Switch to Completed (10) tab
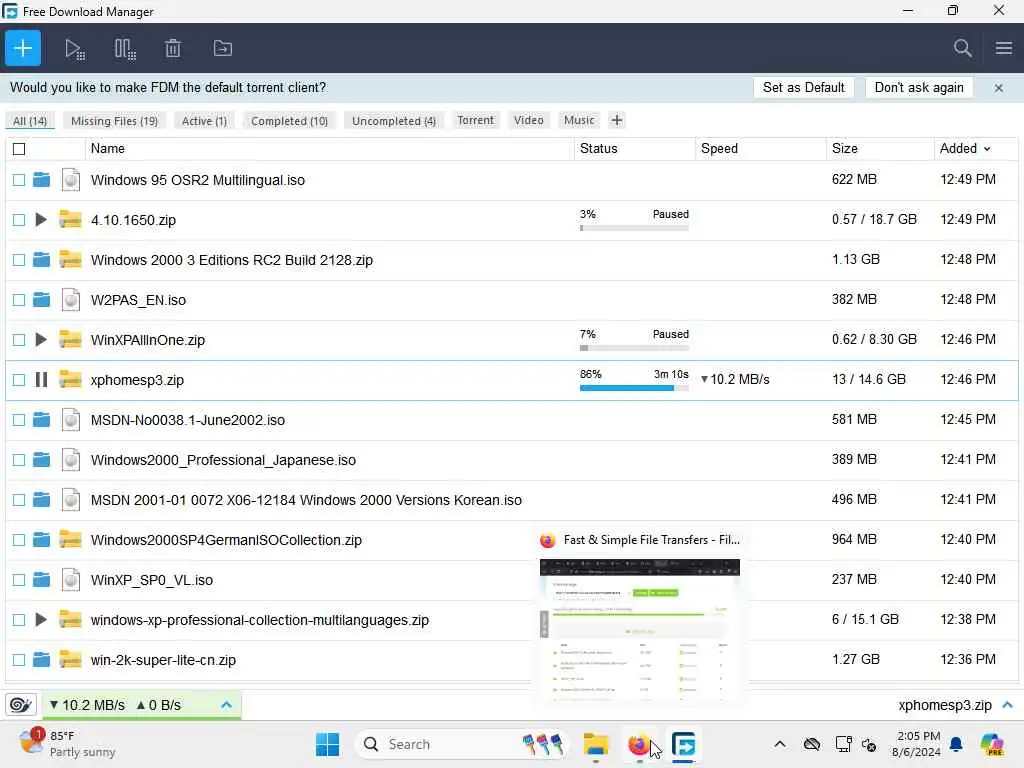Viewport: 1024px width, 768px height. coord(289,121)
